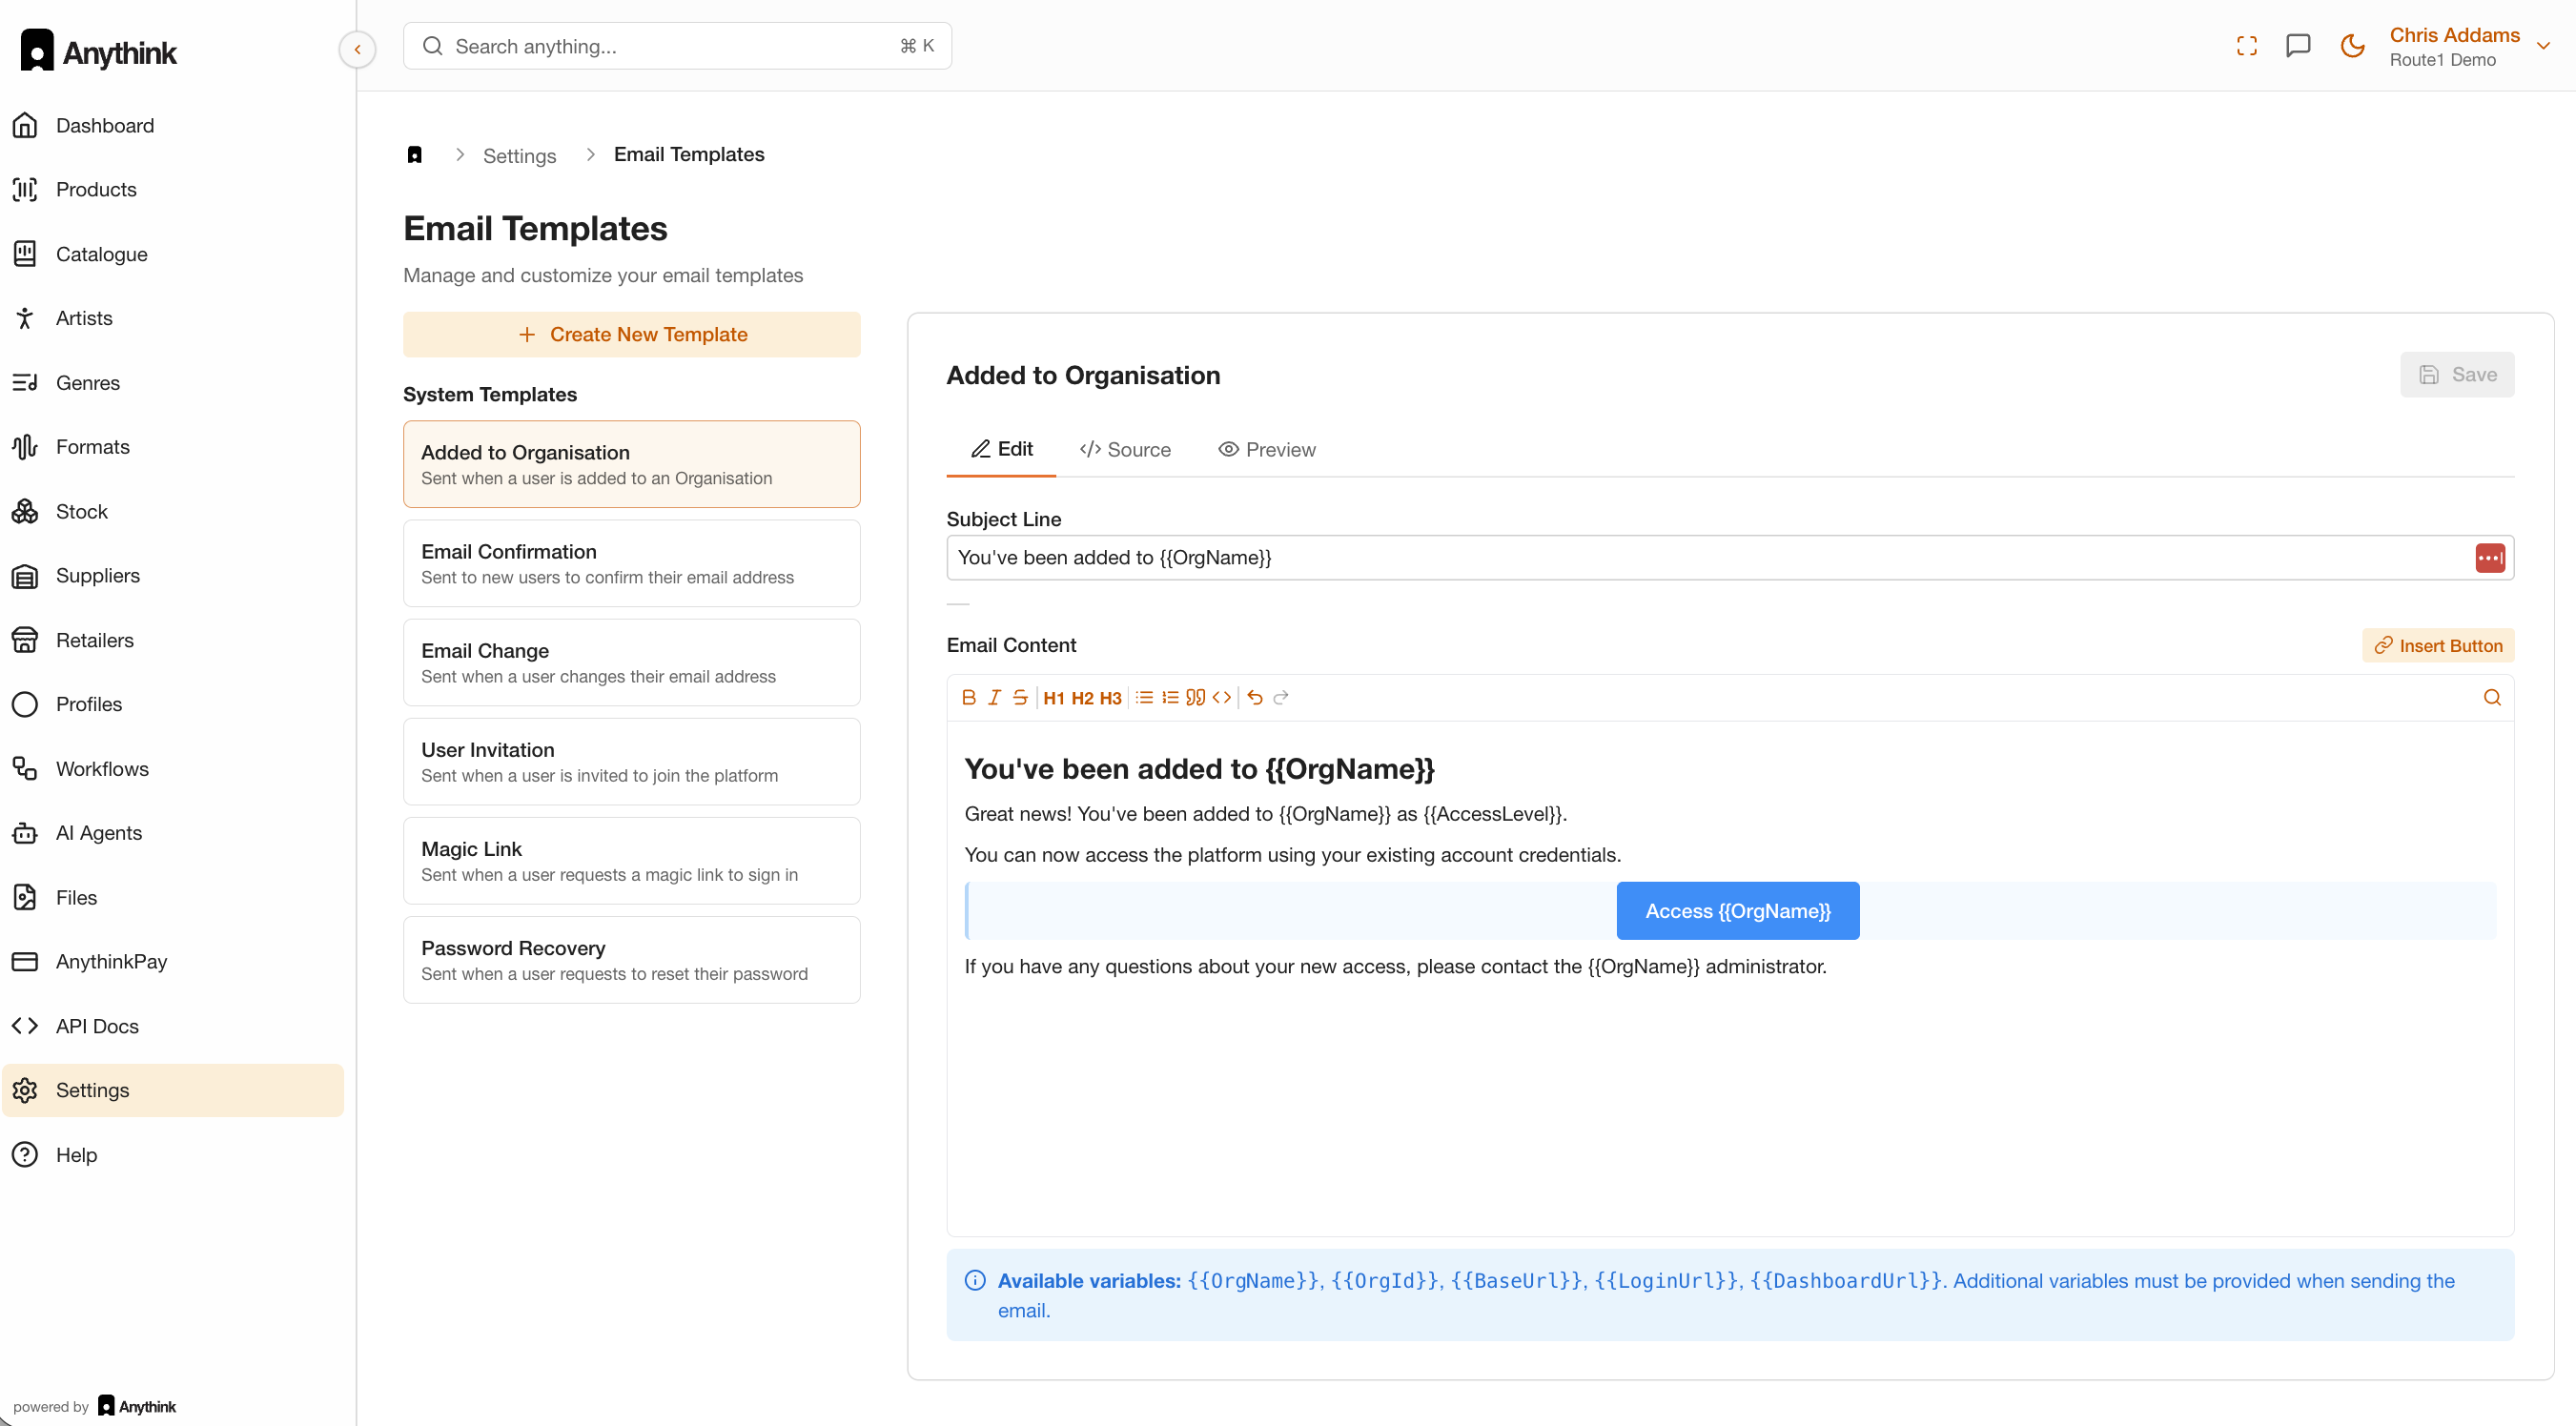Open search within the email content editor

coord(2491,697)
